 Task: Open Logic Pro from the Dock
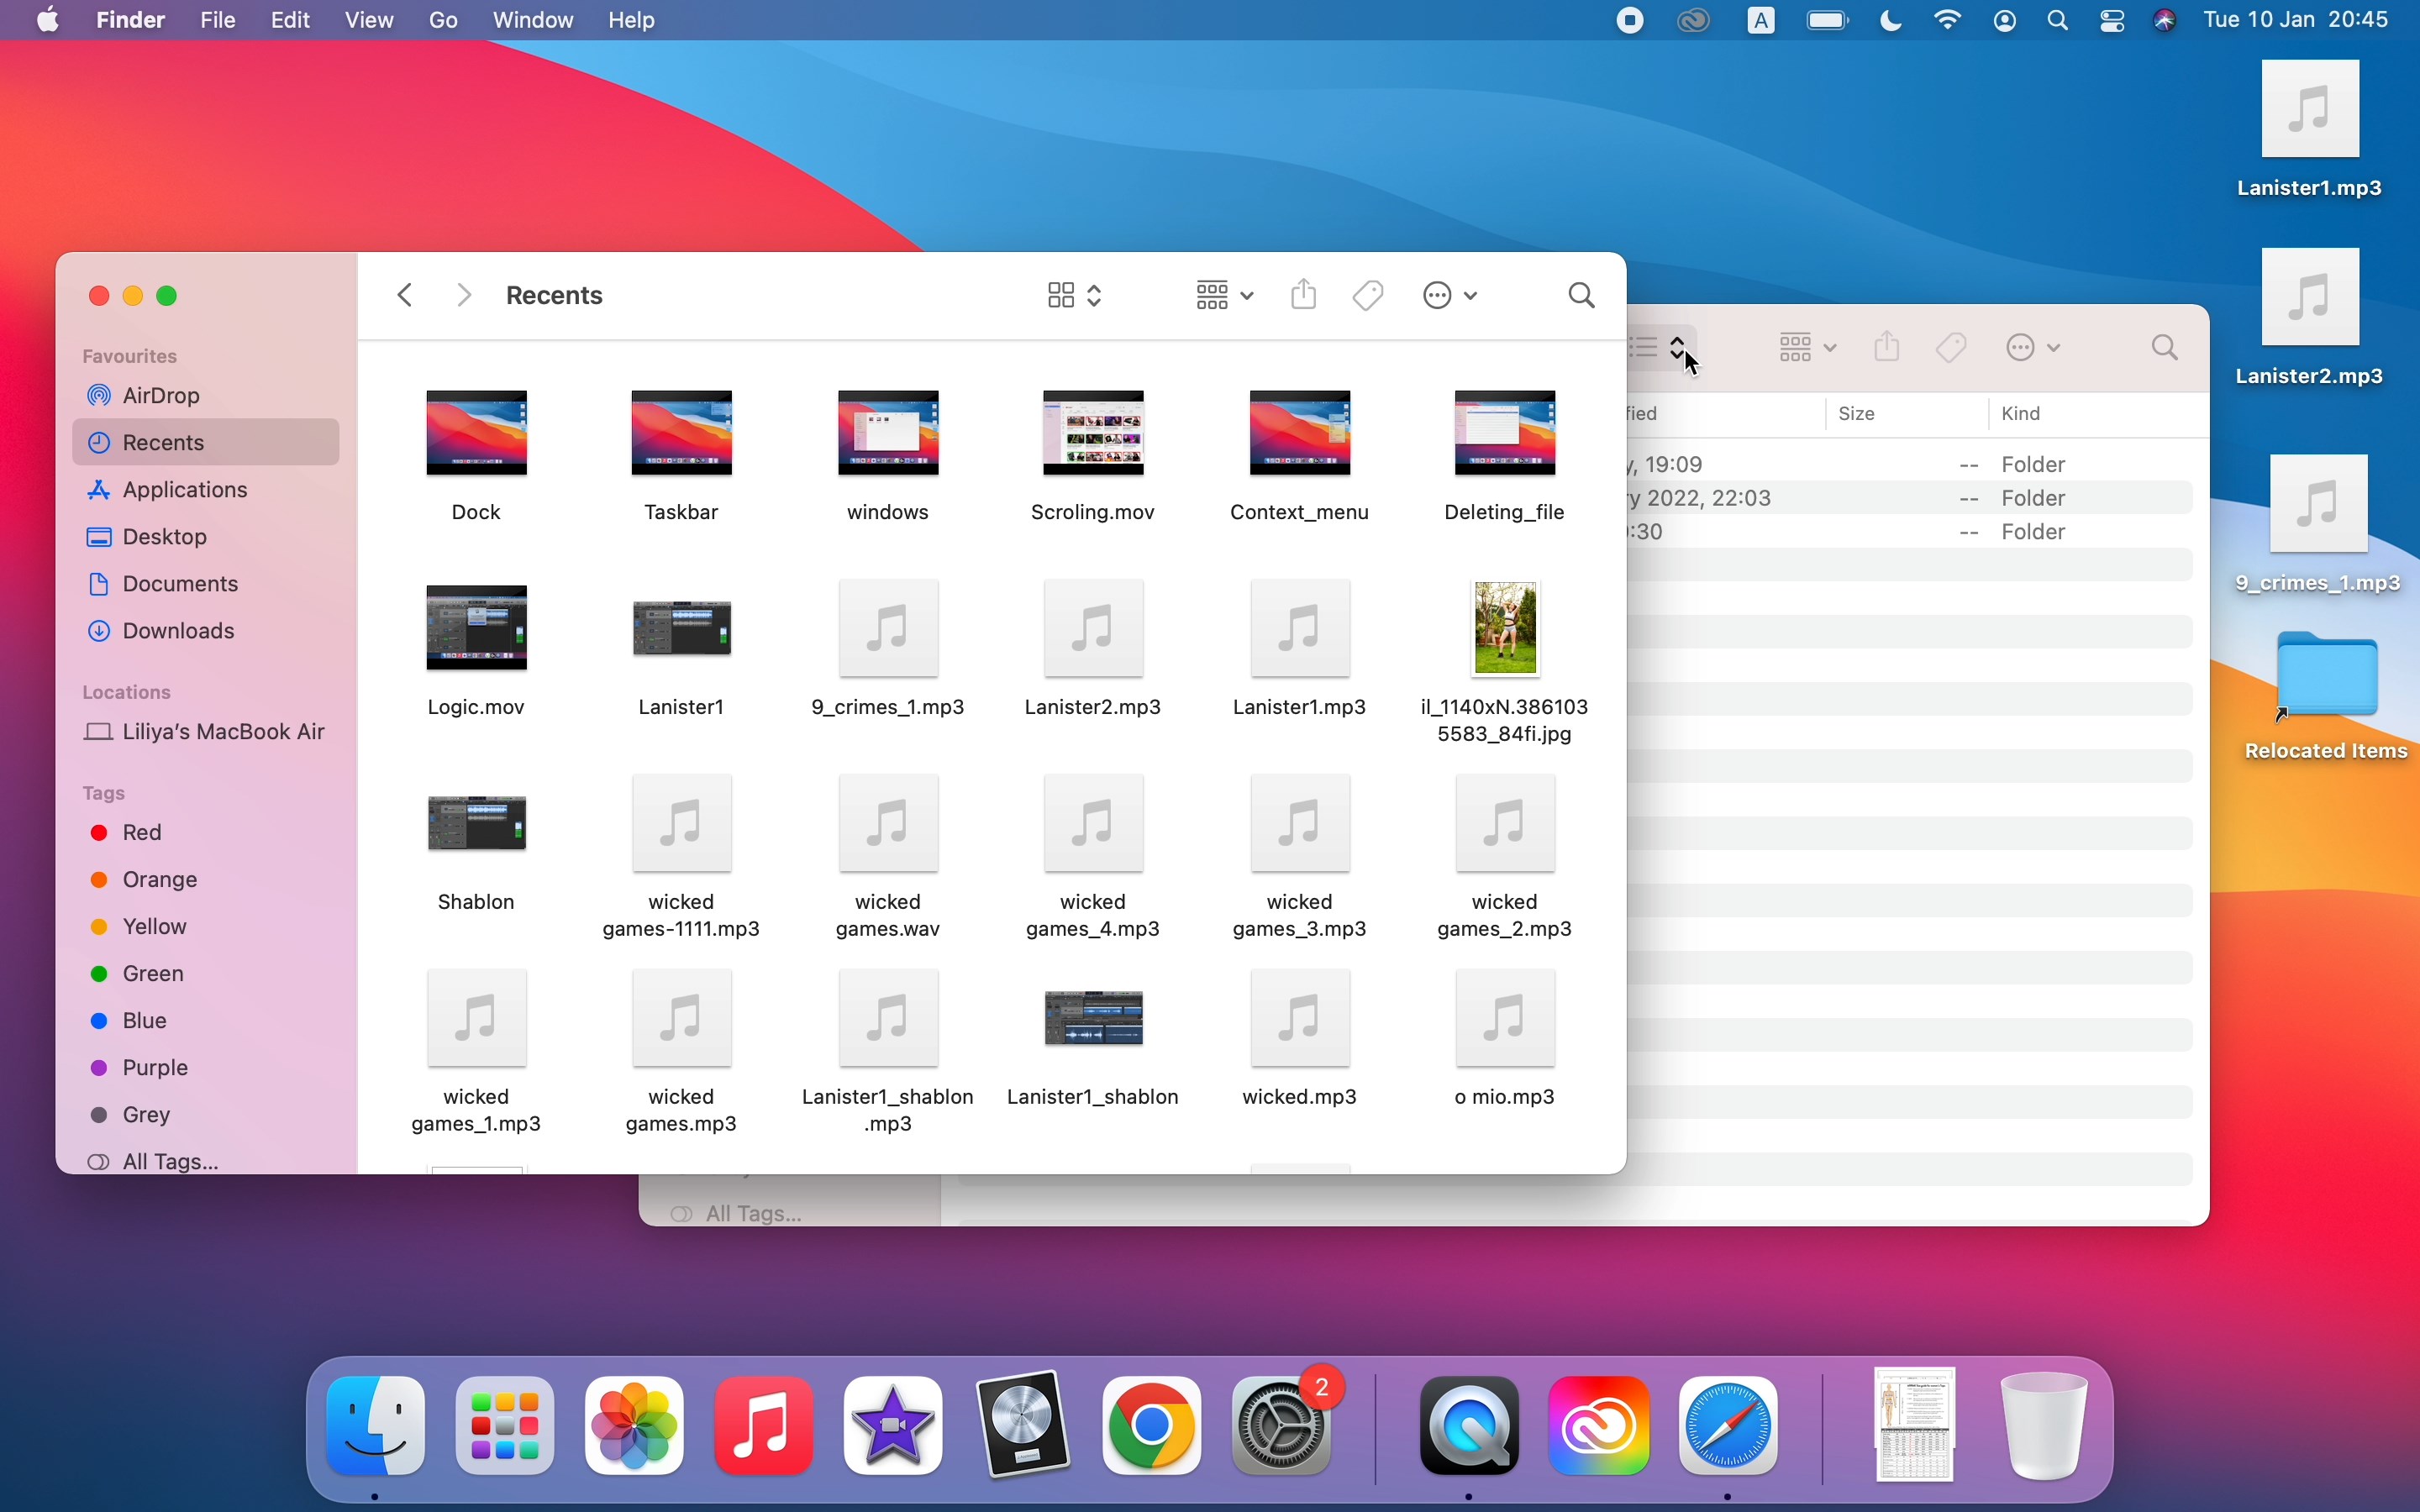pyautogui.click(x=1023, y=1425)
